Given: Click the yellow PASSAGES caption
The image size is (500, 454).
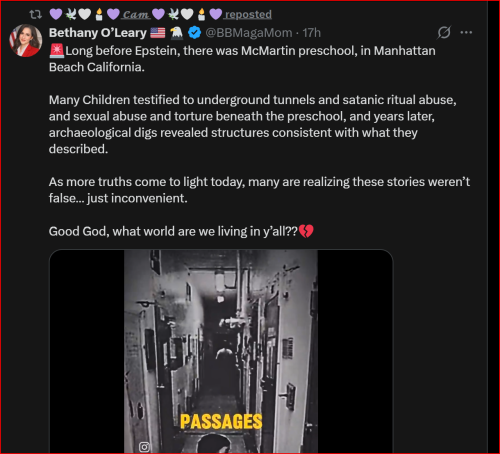Looking at the screenshot, I should [221, 422].
